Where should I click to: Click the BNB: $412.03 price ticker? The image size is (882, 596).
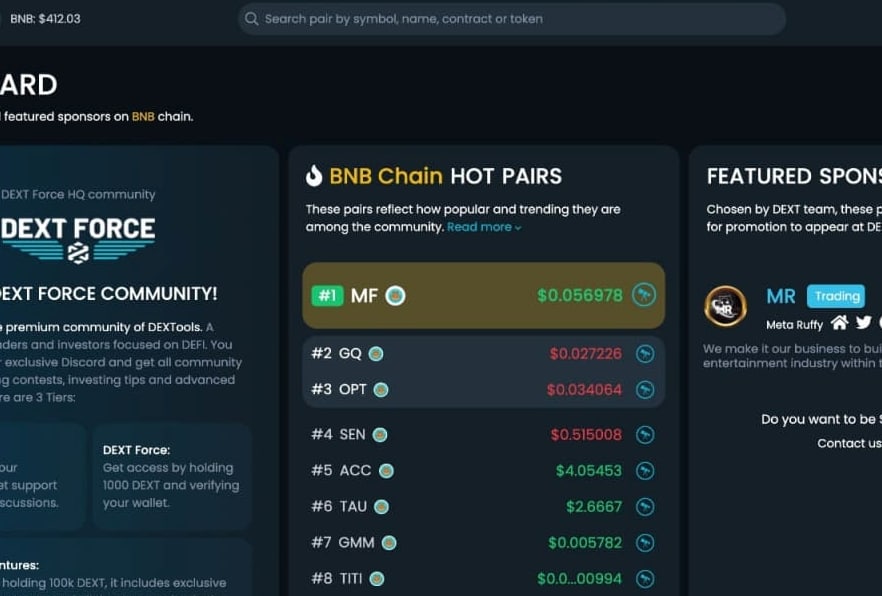(45, 19)
